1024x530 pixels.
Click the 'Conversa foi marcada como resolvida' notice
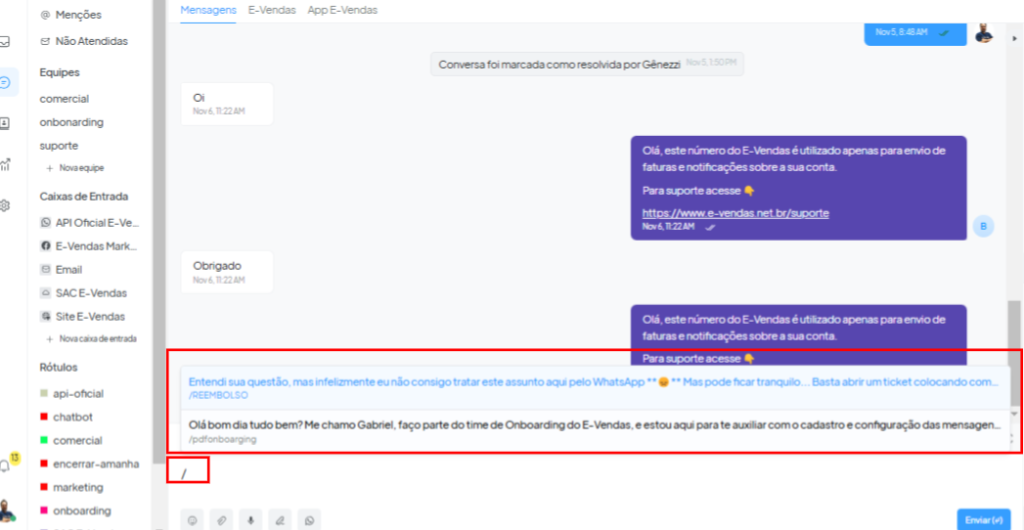click(x=587, y=64)
